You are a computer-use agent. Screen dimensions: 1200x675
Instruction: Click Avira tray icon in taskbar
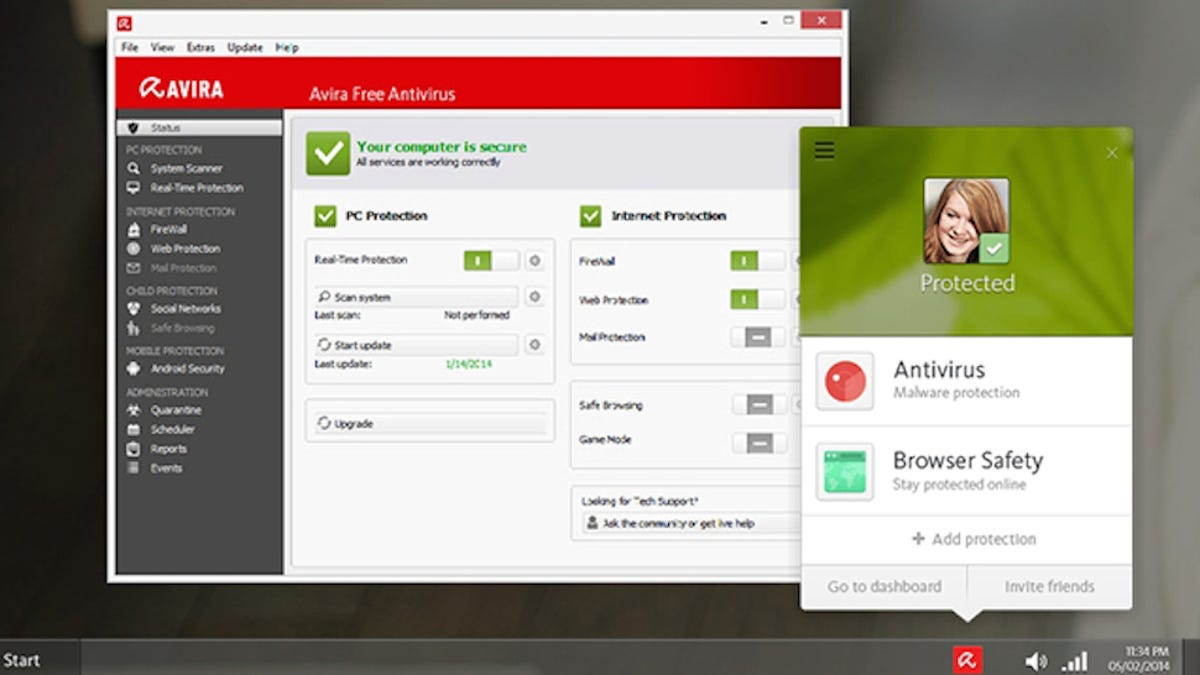968,660
